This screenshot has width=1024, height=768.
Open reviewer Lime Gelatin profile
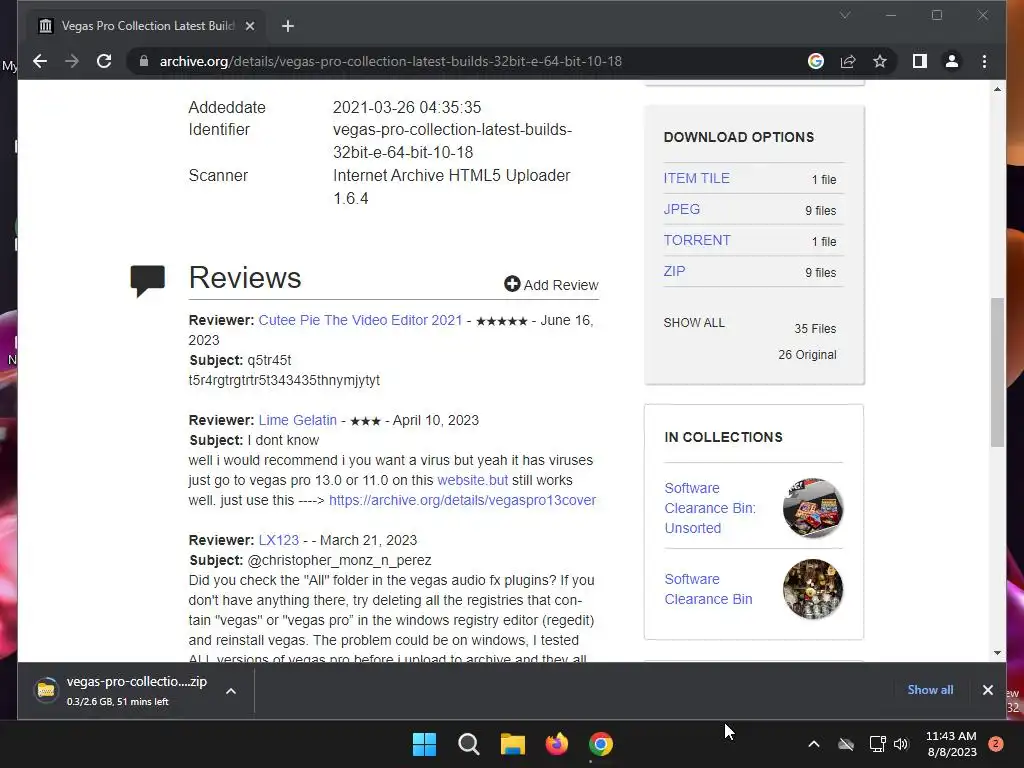[298, 420]
